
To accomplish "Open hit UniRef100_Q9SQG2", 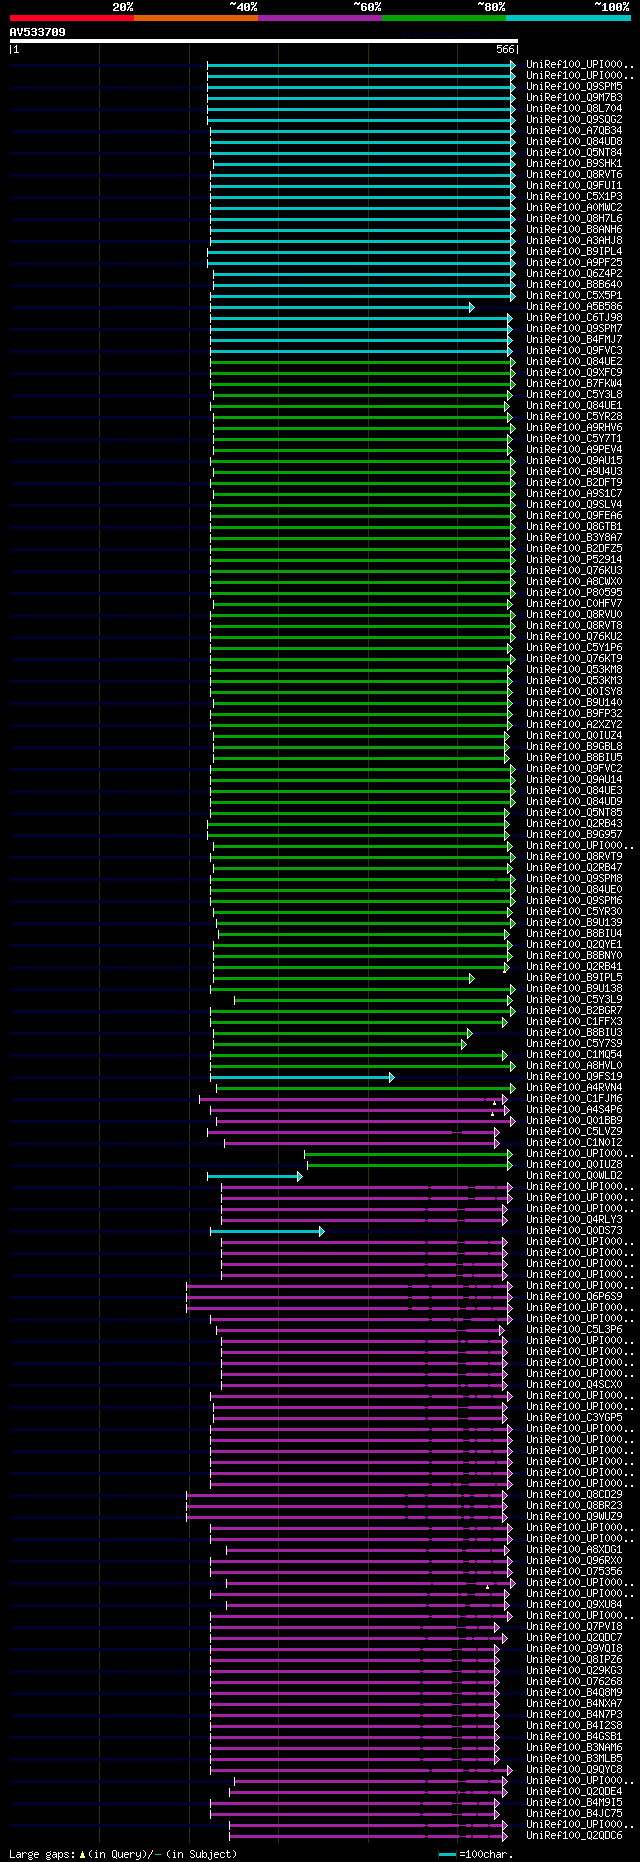I will click(x=574, y=120).
